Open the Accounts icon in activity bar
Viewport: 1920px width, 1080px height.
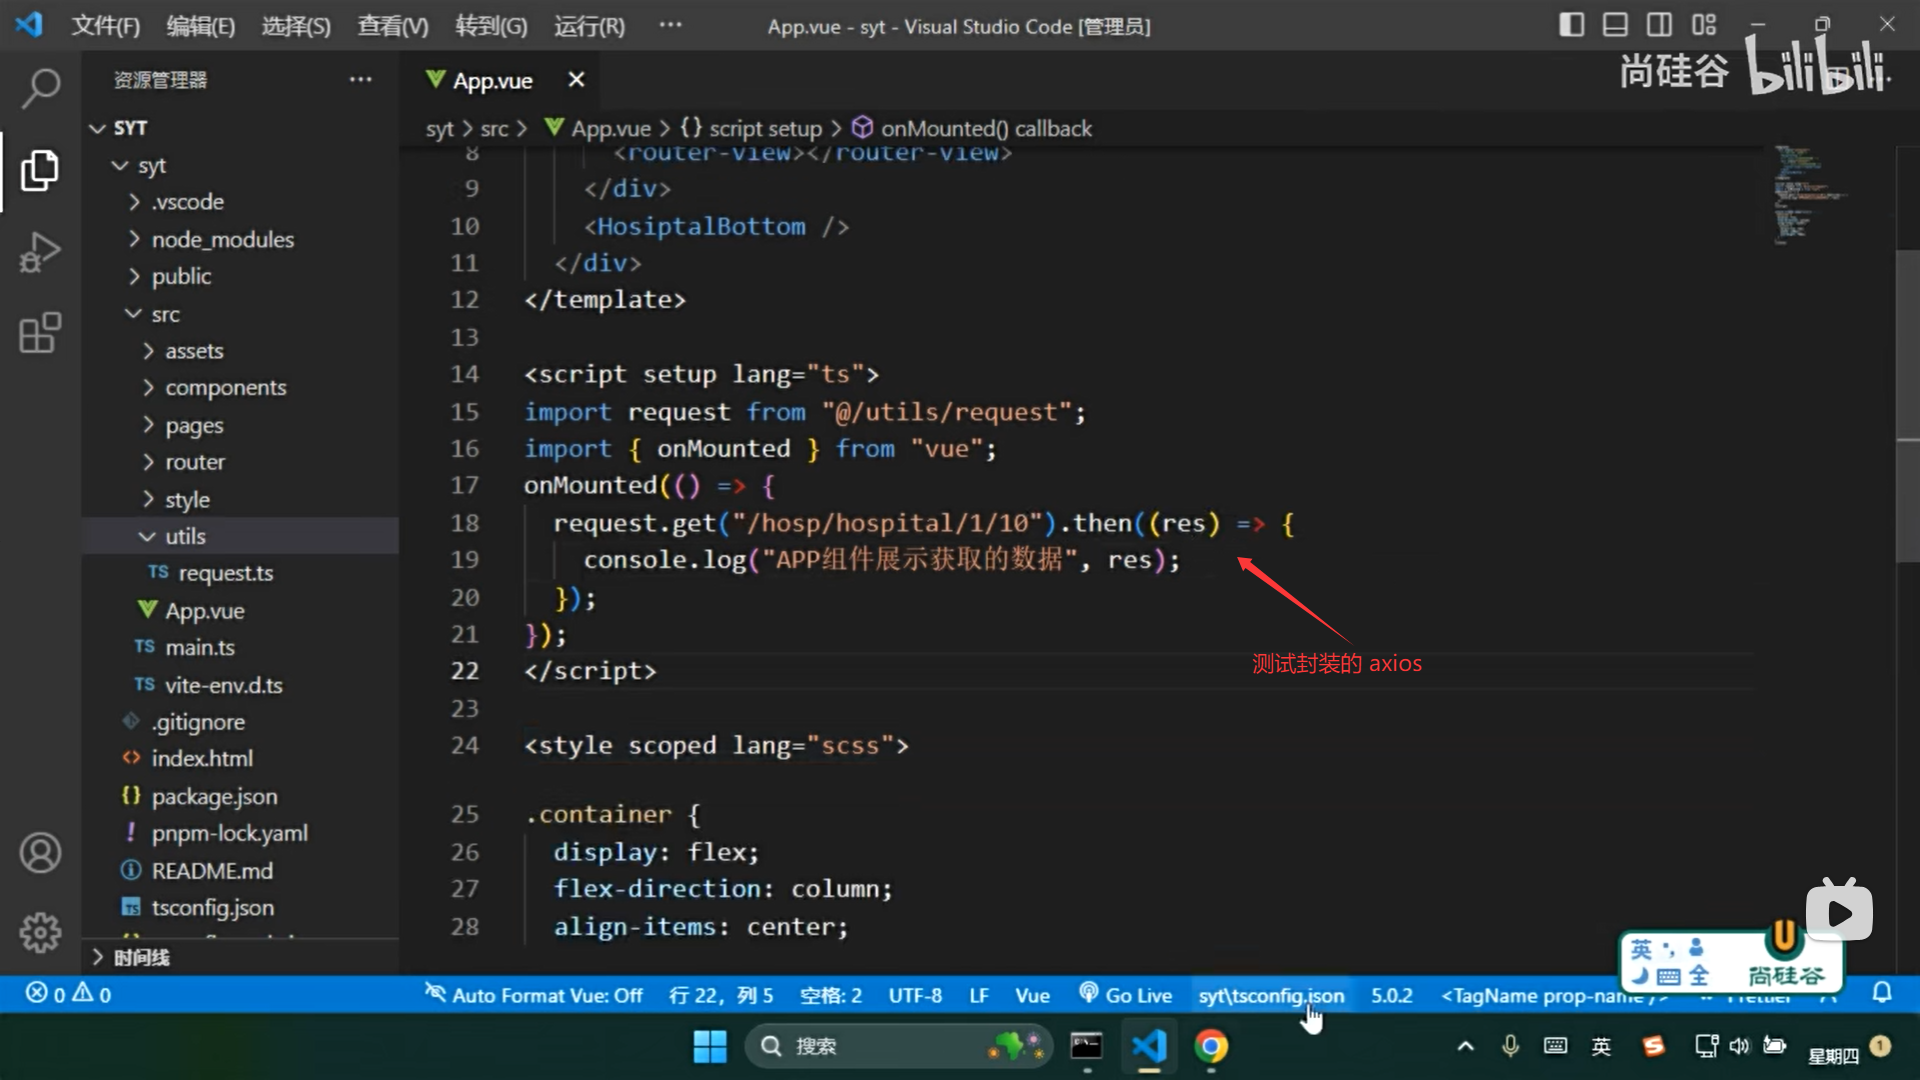click(40, 853)
